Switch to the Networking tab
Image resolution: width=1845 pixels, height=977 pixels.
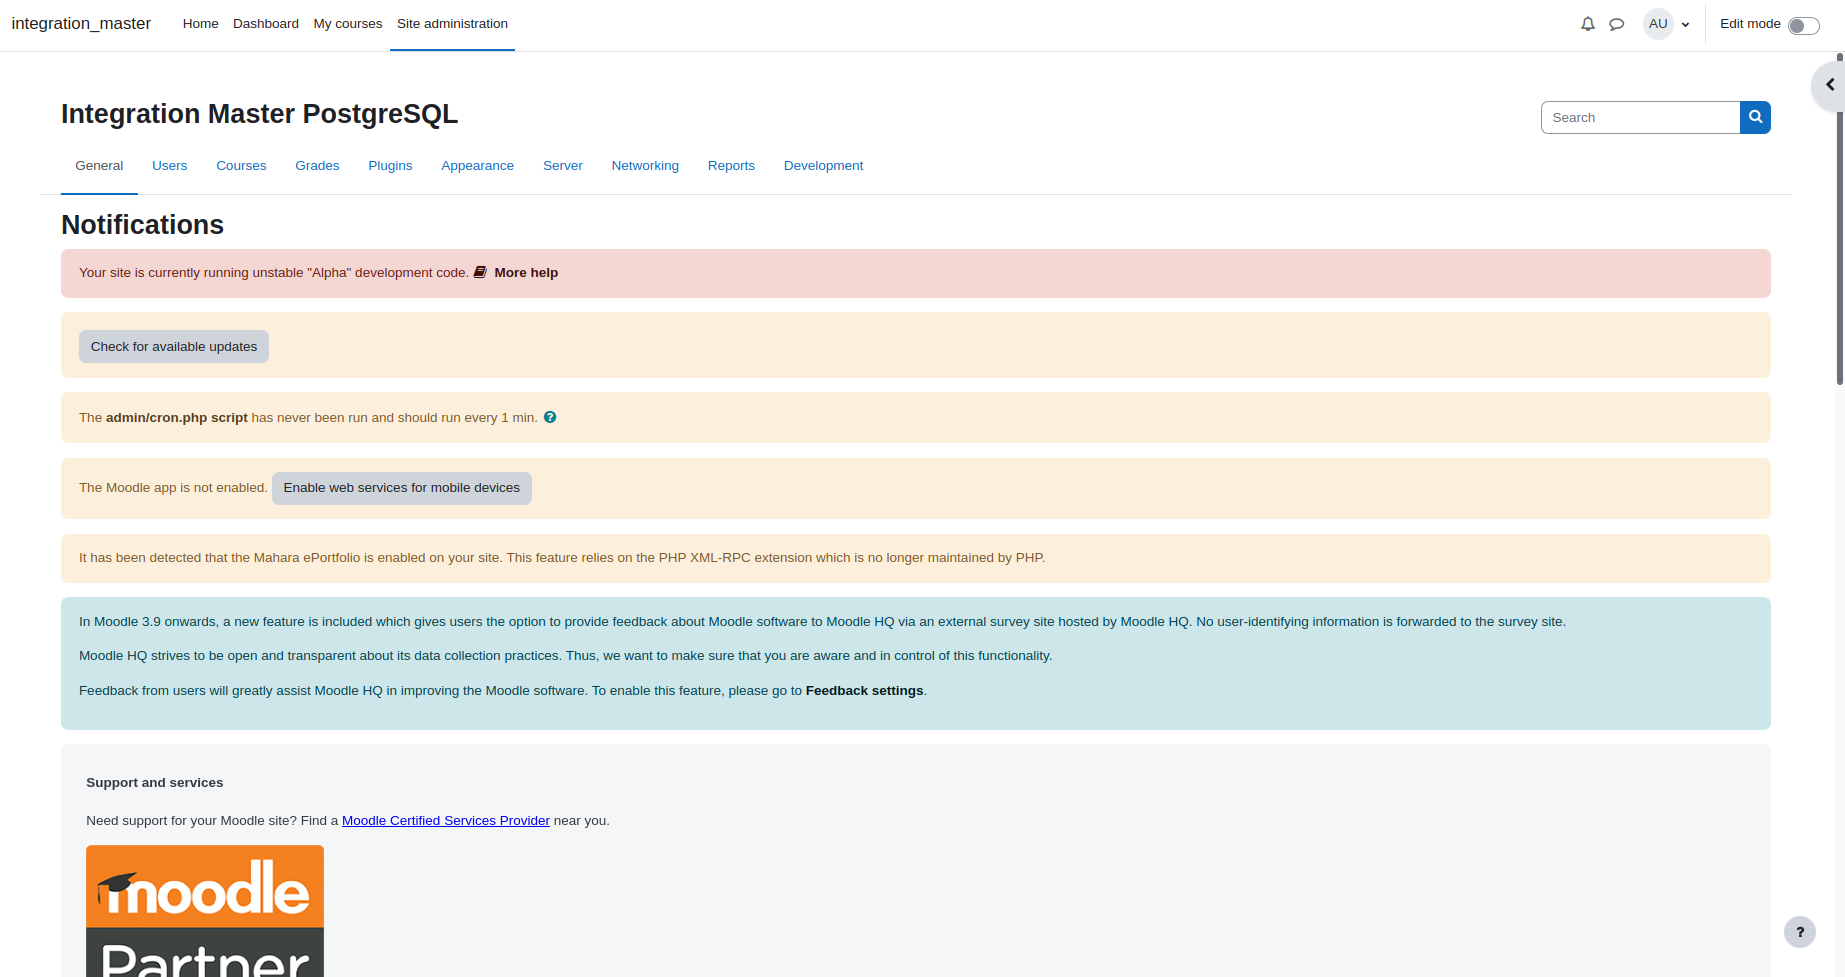click(645, 166)
